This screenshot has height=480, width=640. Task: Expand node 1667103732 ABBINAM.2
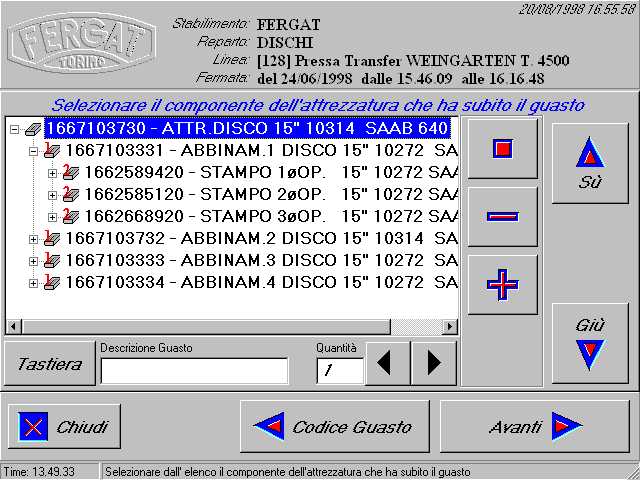tap(33, 239)
